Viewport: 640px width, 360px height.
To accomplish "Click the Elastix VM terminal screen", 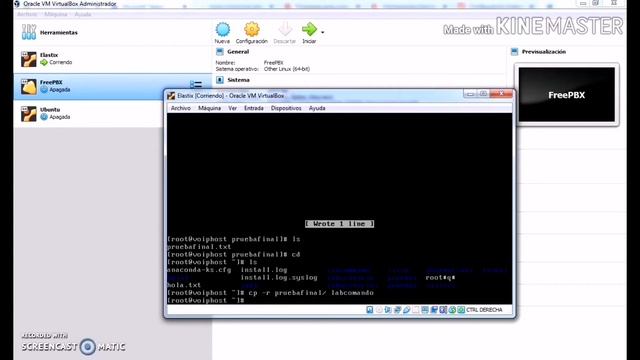I will click(x=339, y=208).
